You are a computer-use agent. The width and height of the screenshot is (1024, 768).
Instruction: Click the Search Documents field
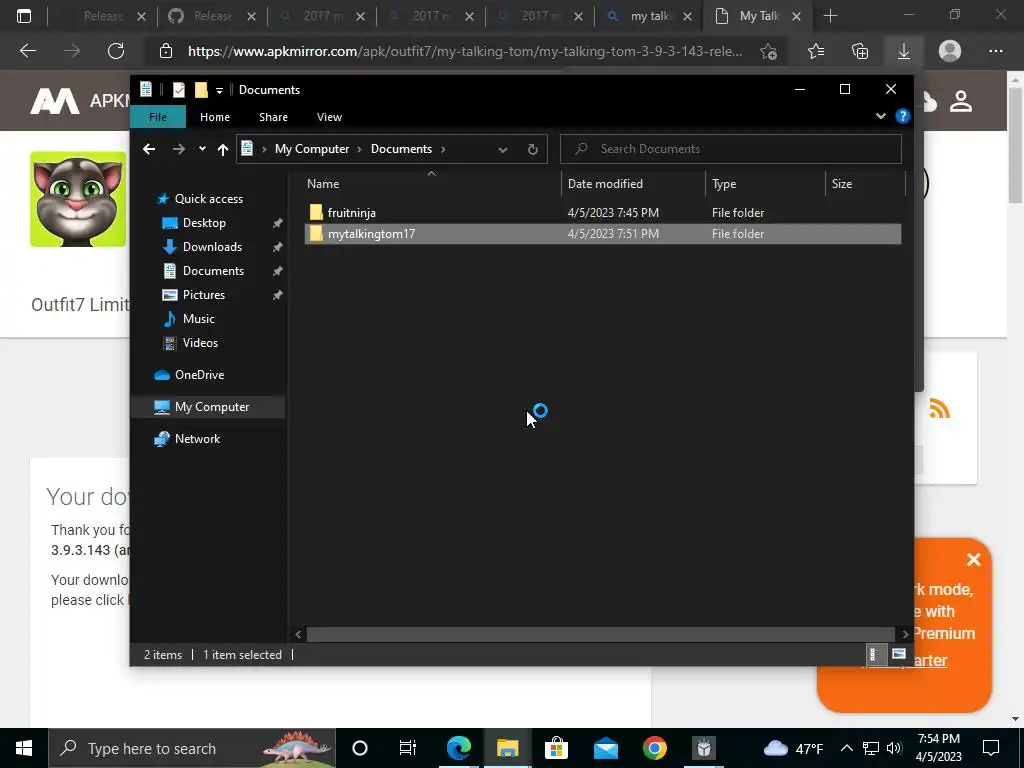(x=731, y=149)
